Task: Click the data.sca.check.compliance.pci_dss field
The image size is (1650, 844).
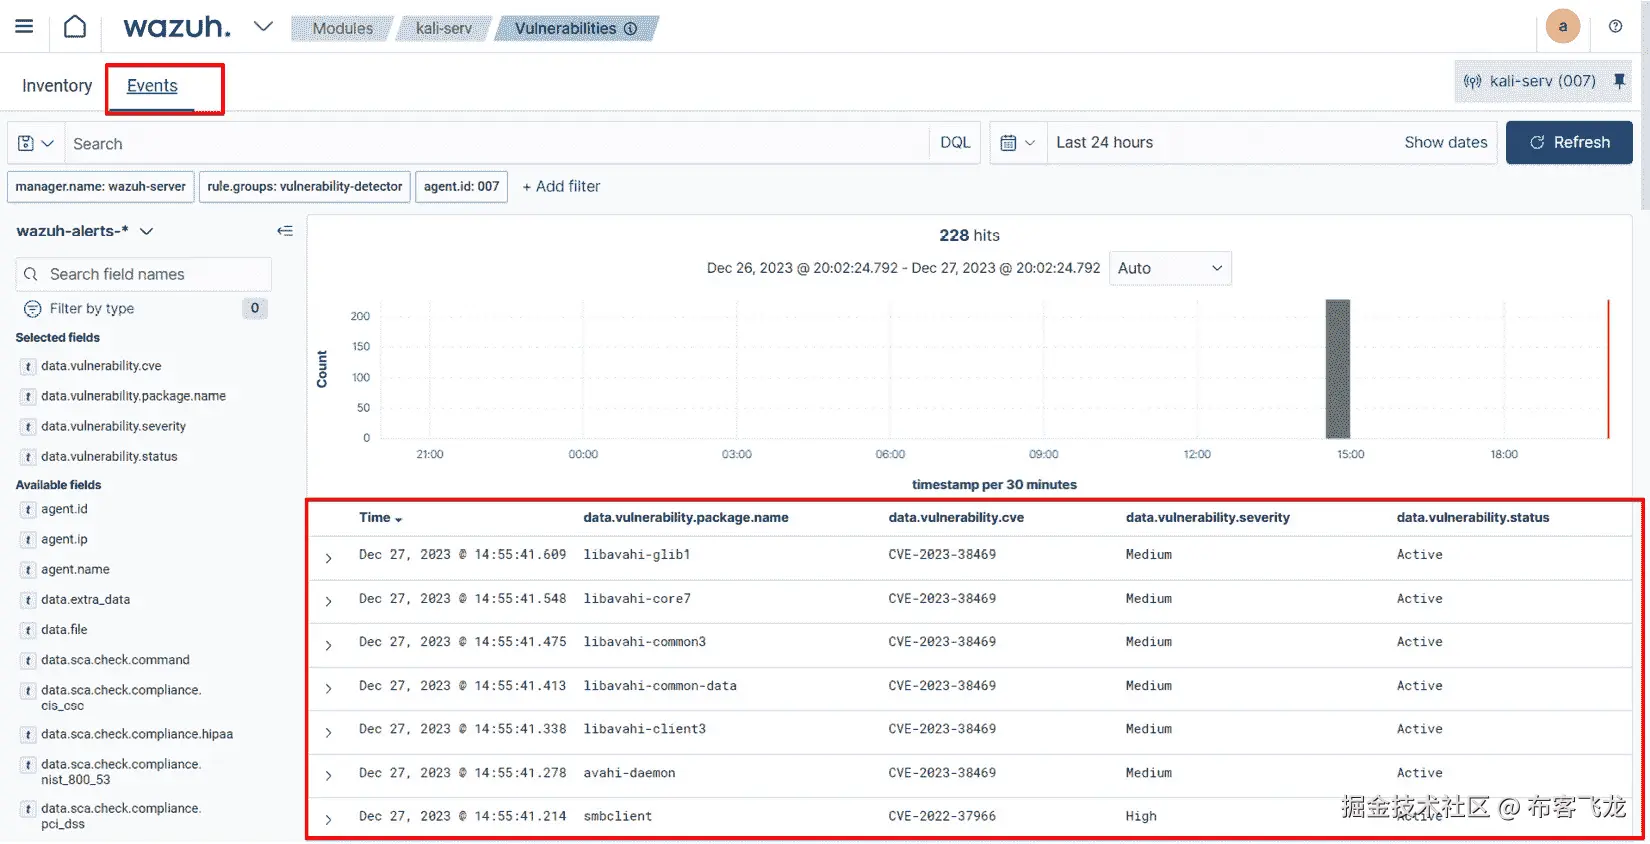Action: click(x=120, y=816)
